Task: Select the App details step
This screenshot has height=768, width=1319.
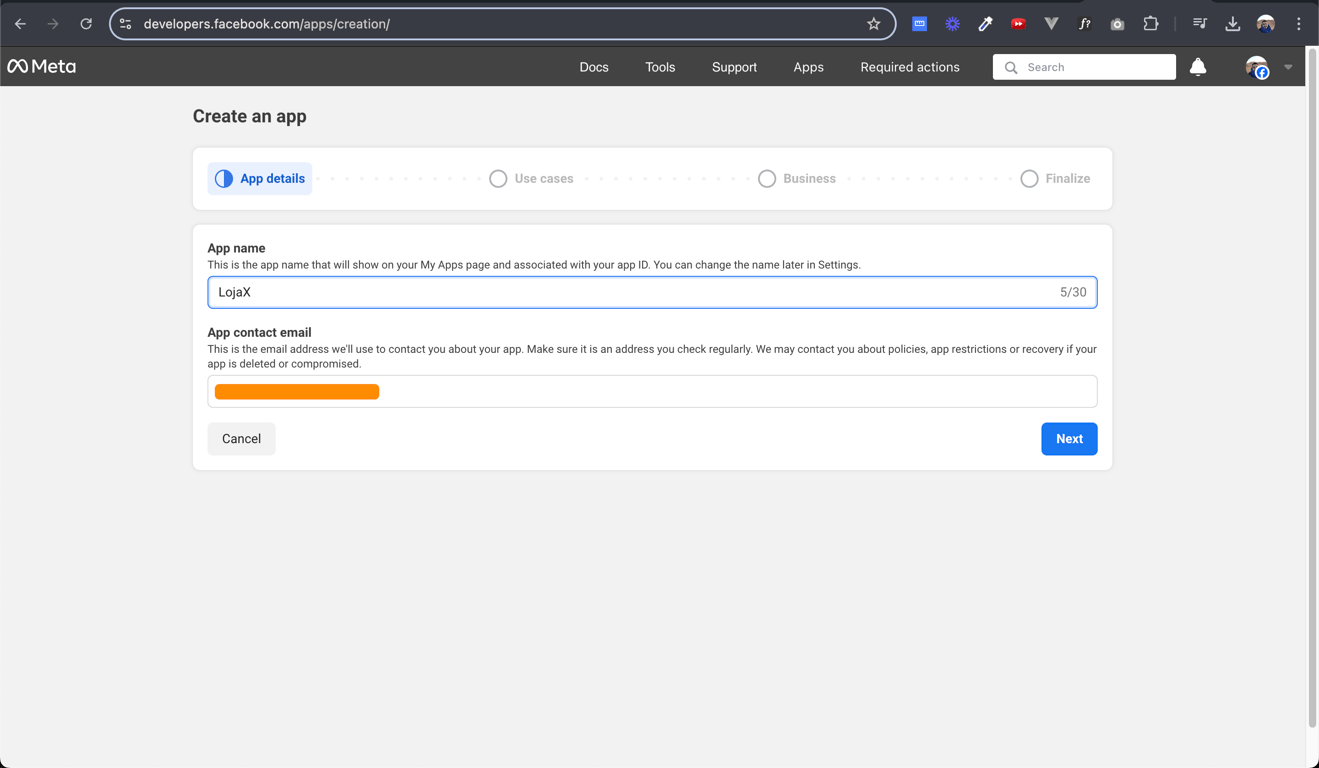Action: [x=260, y=179]
